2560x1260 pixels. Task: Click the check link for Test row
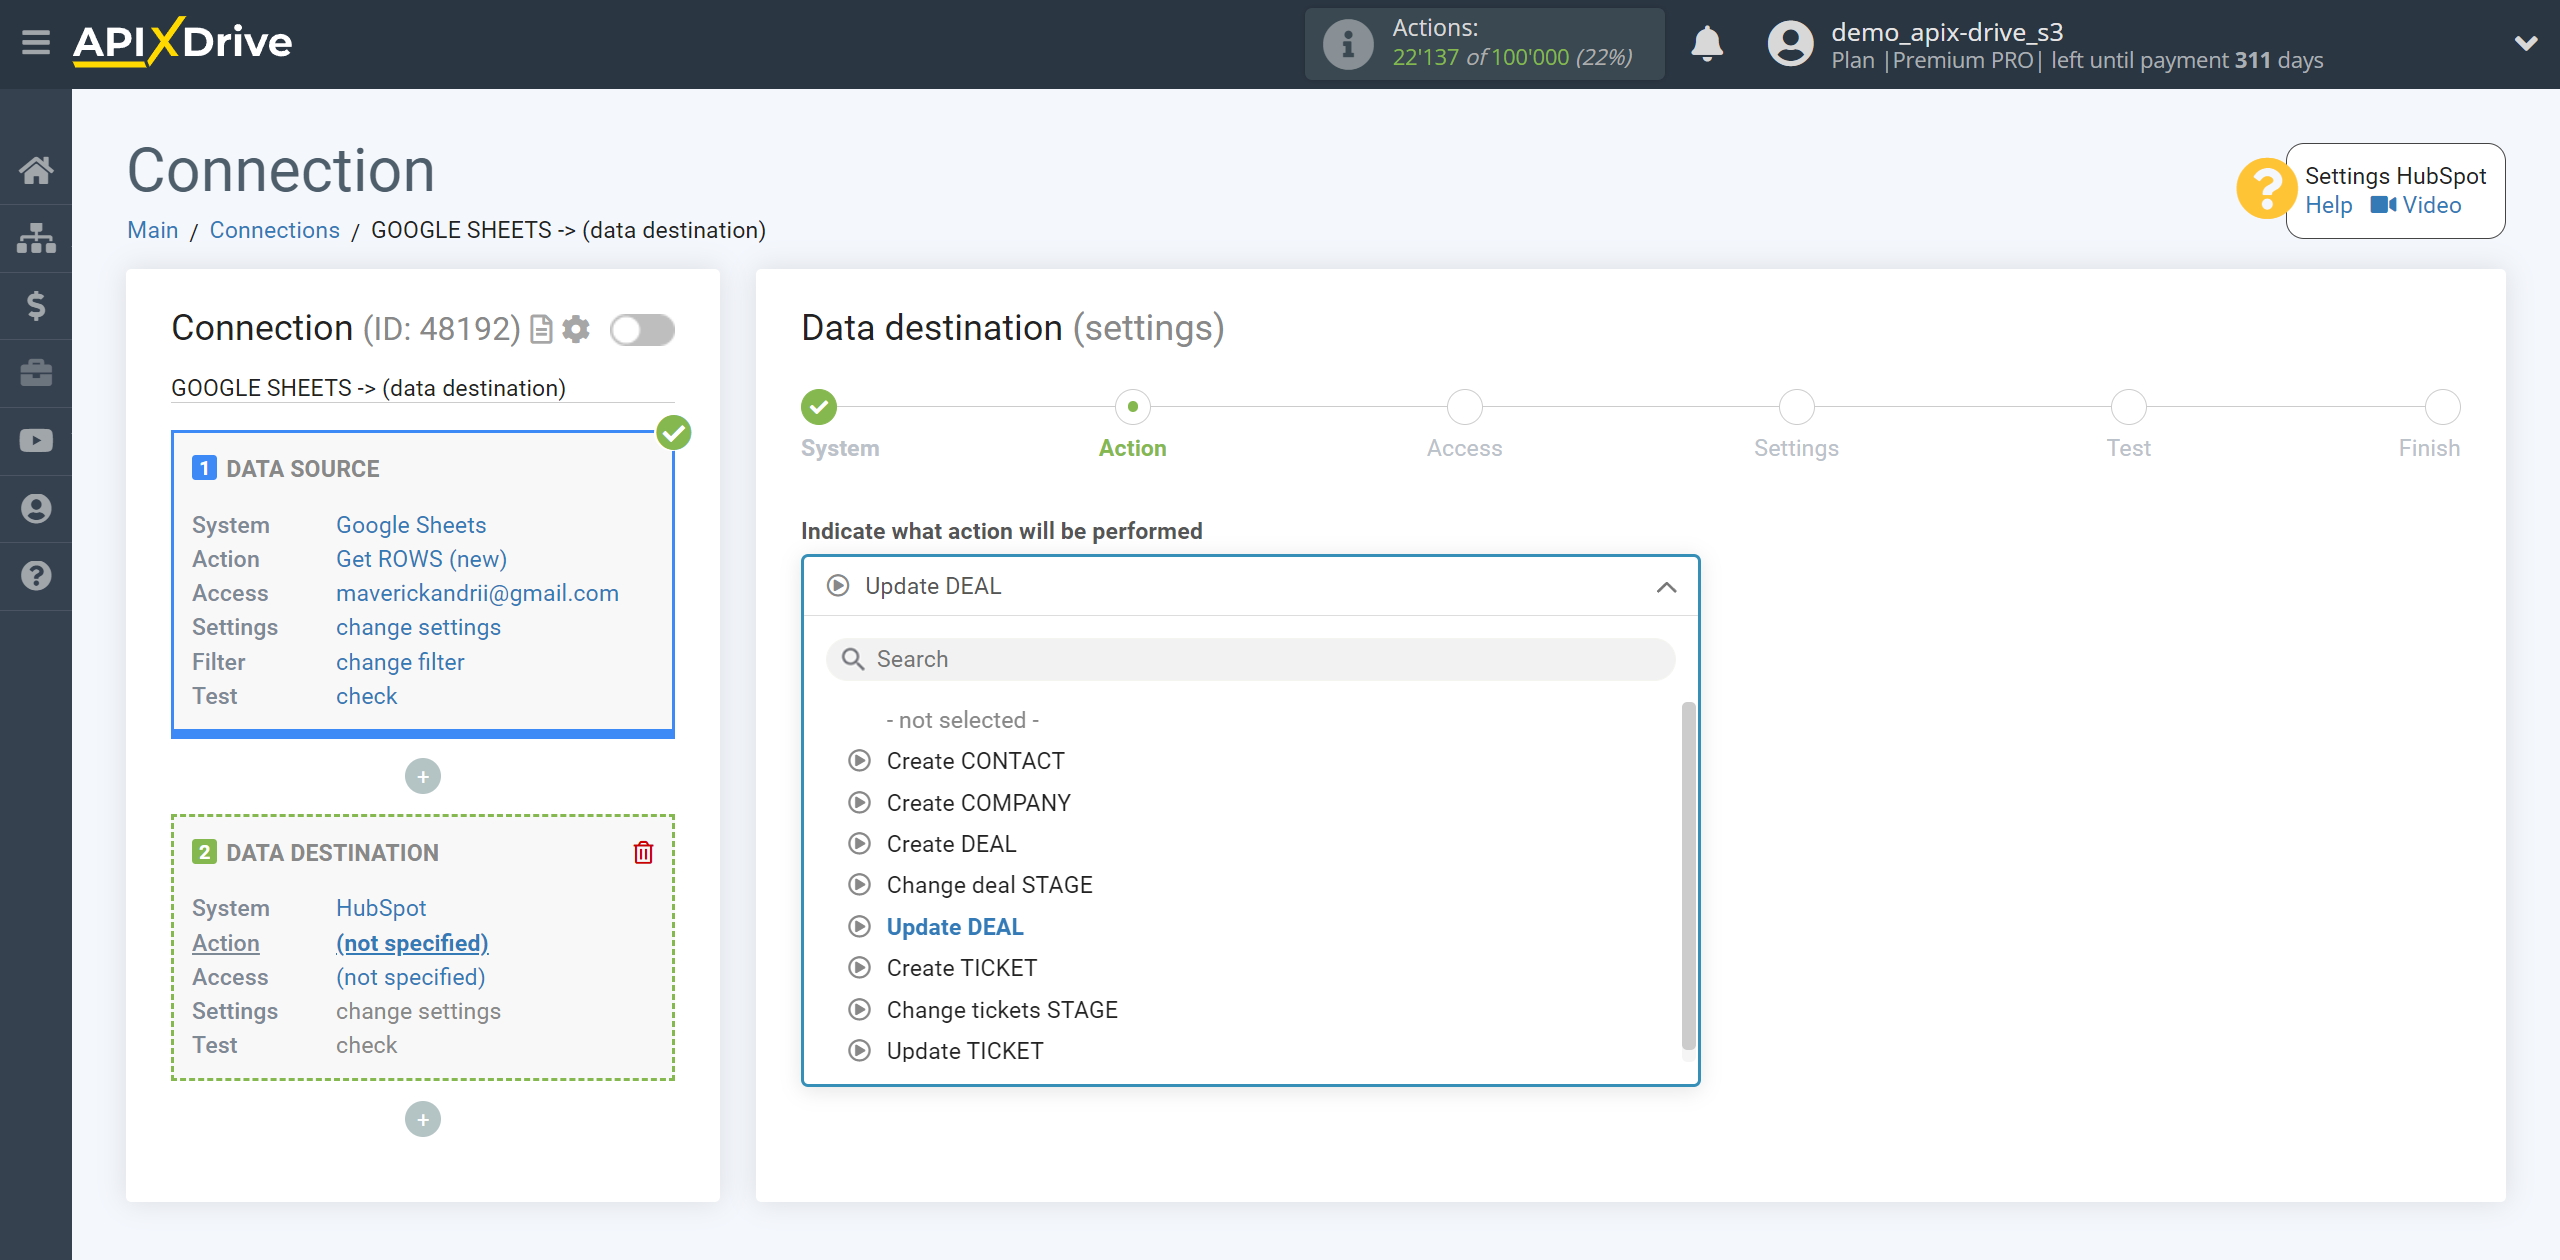[x=366, y=695]
